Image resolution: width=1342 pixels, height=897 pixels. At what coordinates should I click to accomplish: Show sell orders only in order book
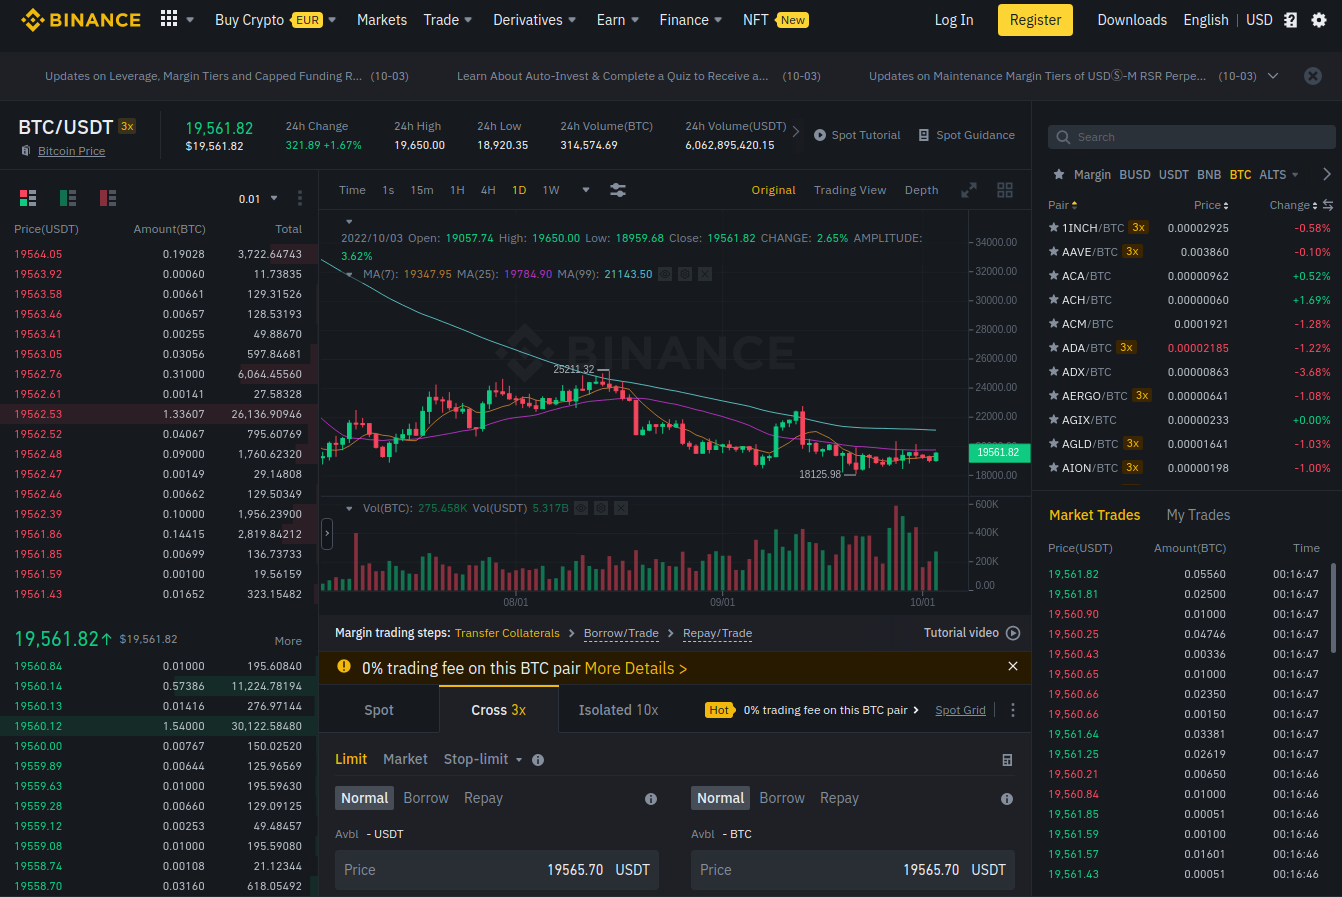(108, 198)
